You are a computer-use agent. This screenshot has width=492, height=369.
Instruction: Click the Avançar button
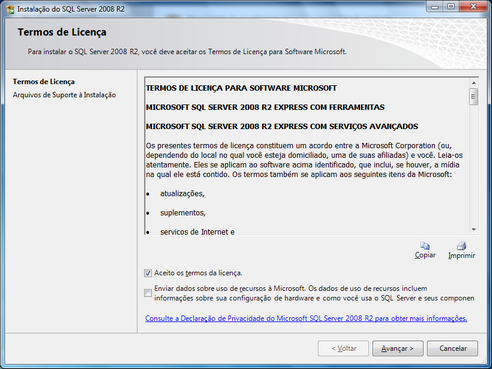(398, 348)
